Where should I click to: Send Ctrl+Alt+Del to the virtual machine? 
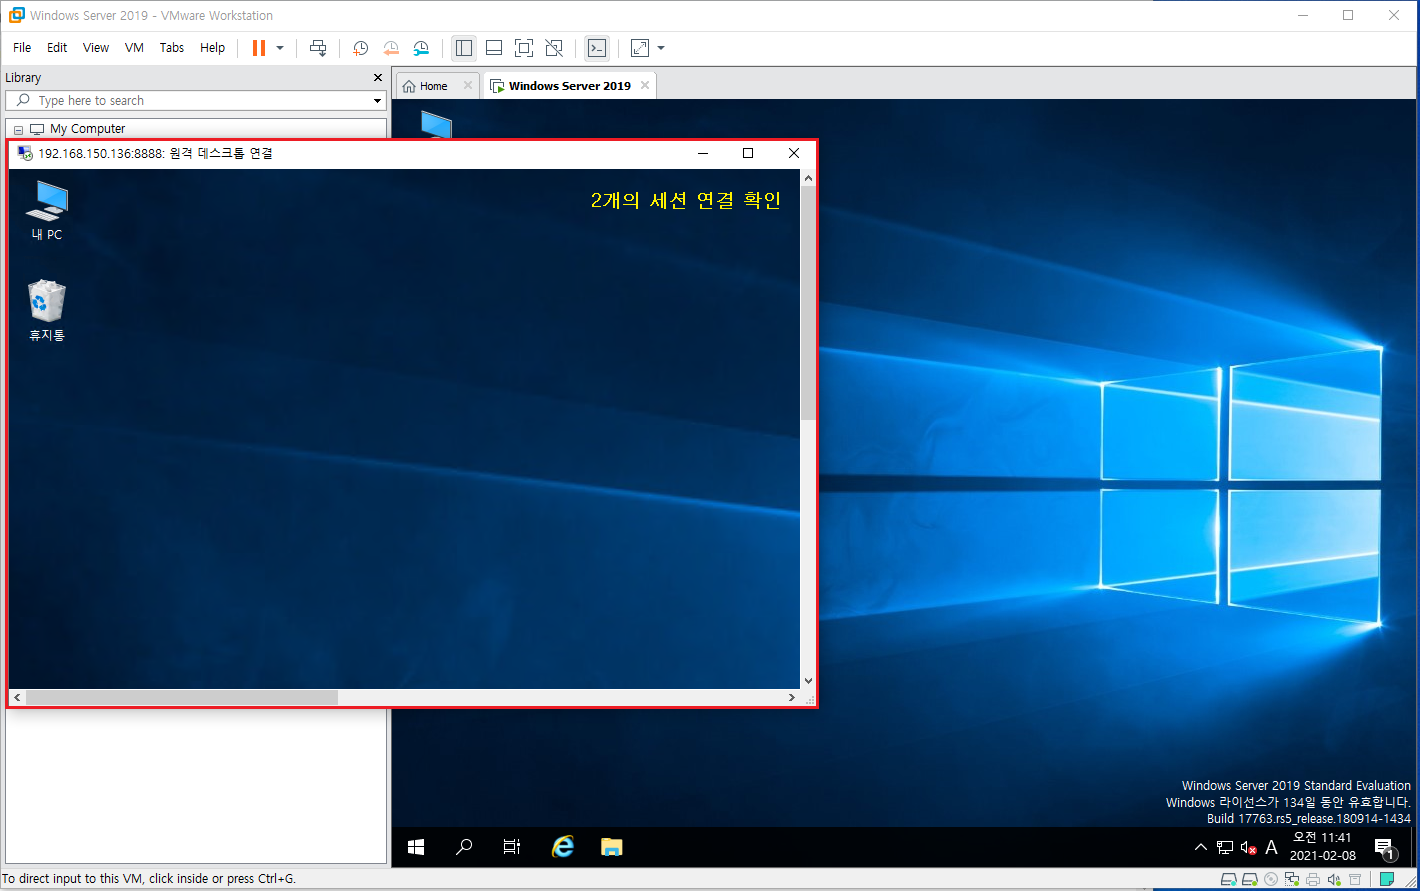coord(318,48)
